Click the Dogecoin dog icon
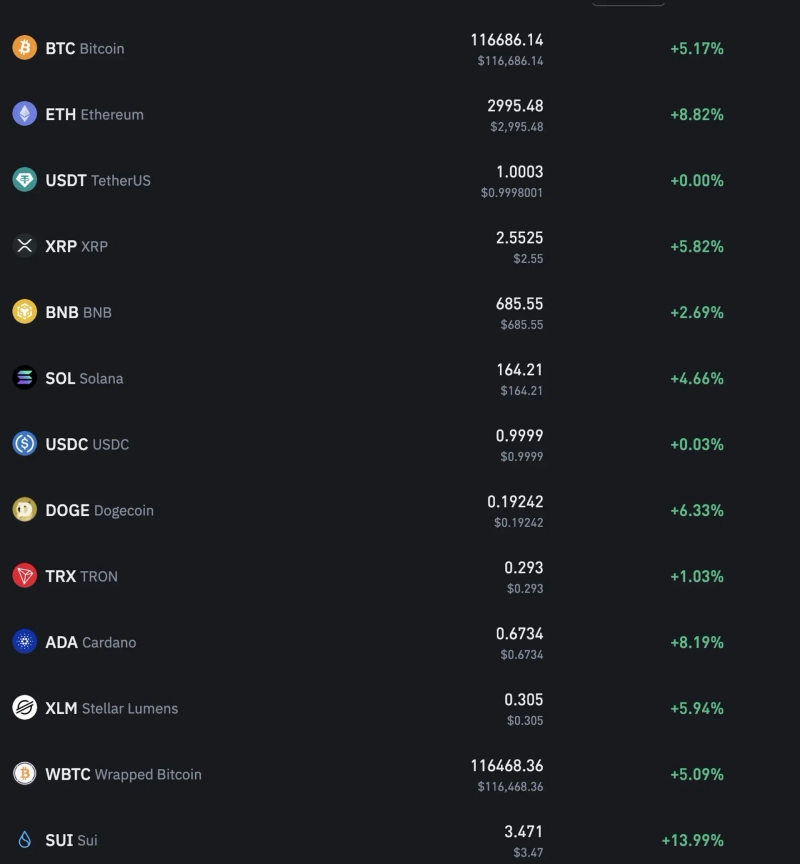Image resolution: width=800 pixels, height=864 pixels. pyautogui.click(x=24, y=510)
